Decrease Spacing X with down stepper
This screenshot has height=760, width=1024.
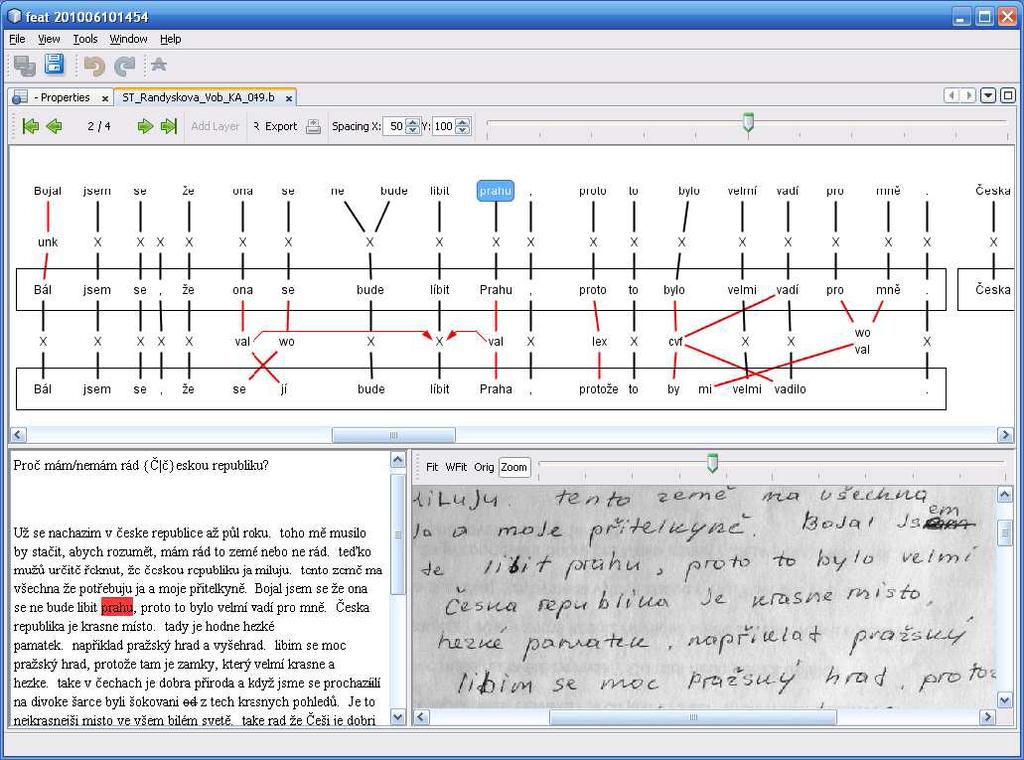pyautogui.click(x=413, y=130)
